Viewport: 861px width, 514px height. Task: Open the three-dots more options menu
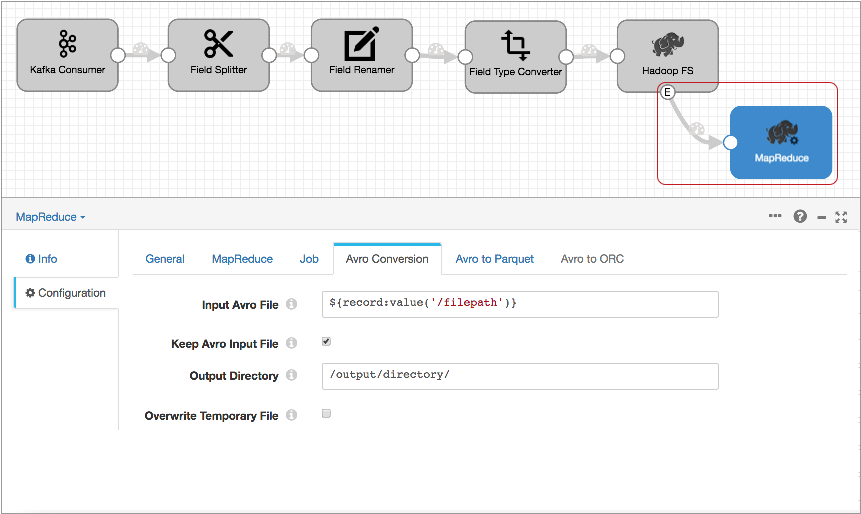click(775, 216)
